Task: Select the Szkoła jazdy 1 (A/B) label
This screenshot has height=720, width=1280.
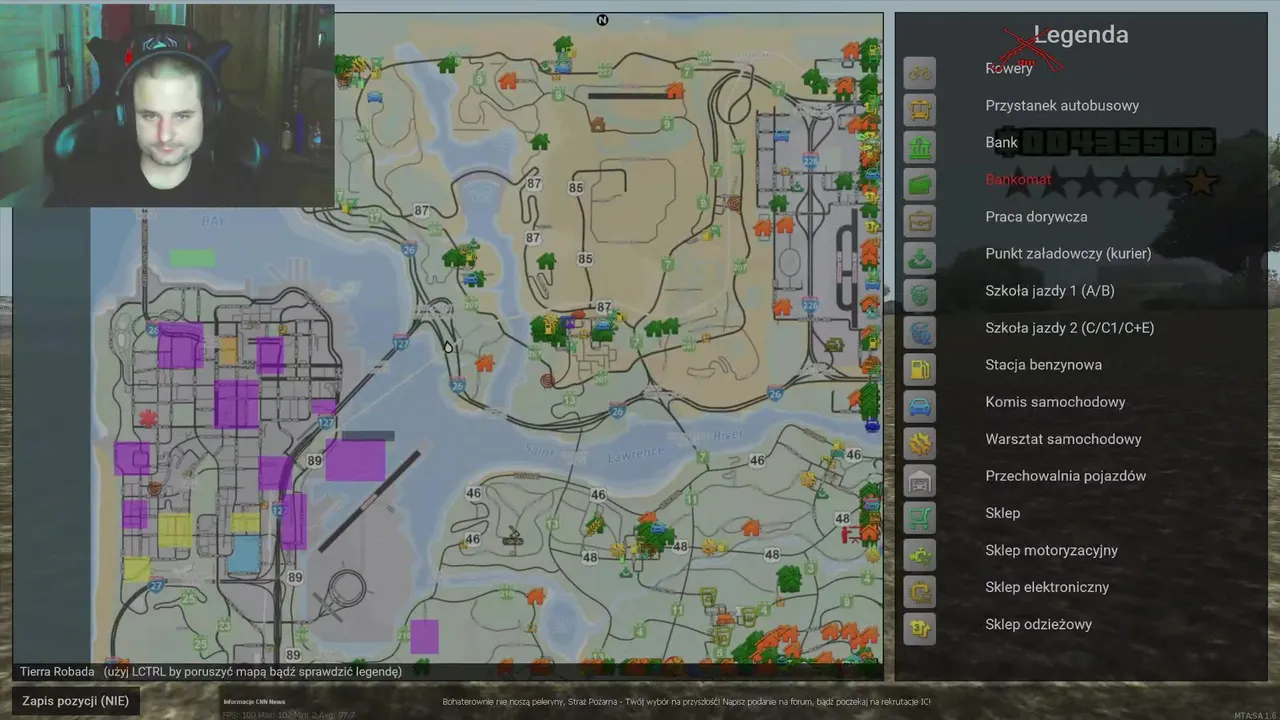Action: pyautogui.click(x=1050, y=290)
